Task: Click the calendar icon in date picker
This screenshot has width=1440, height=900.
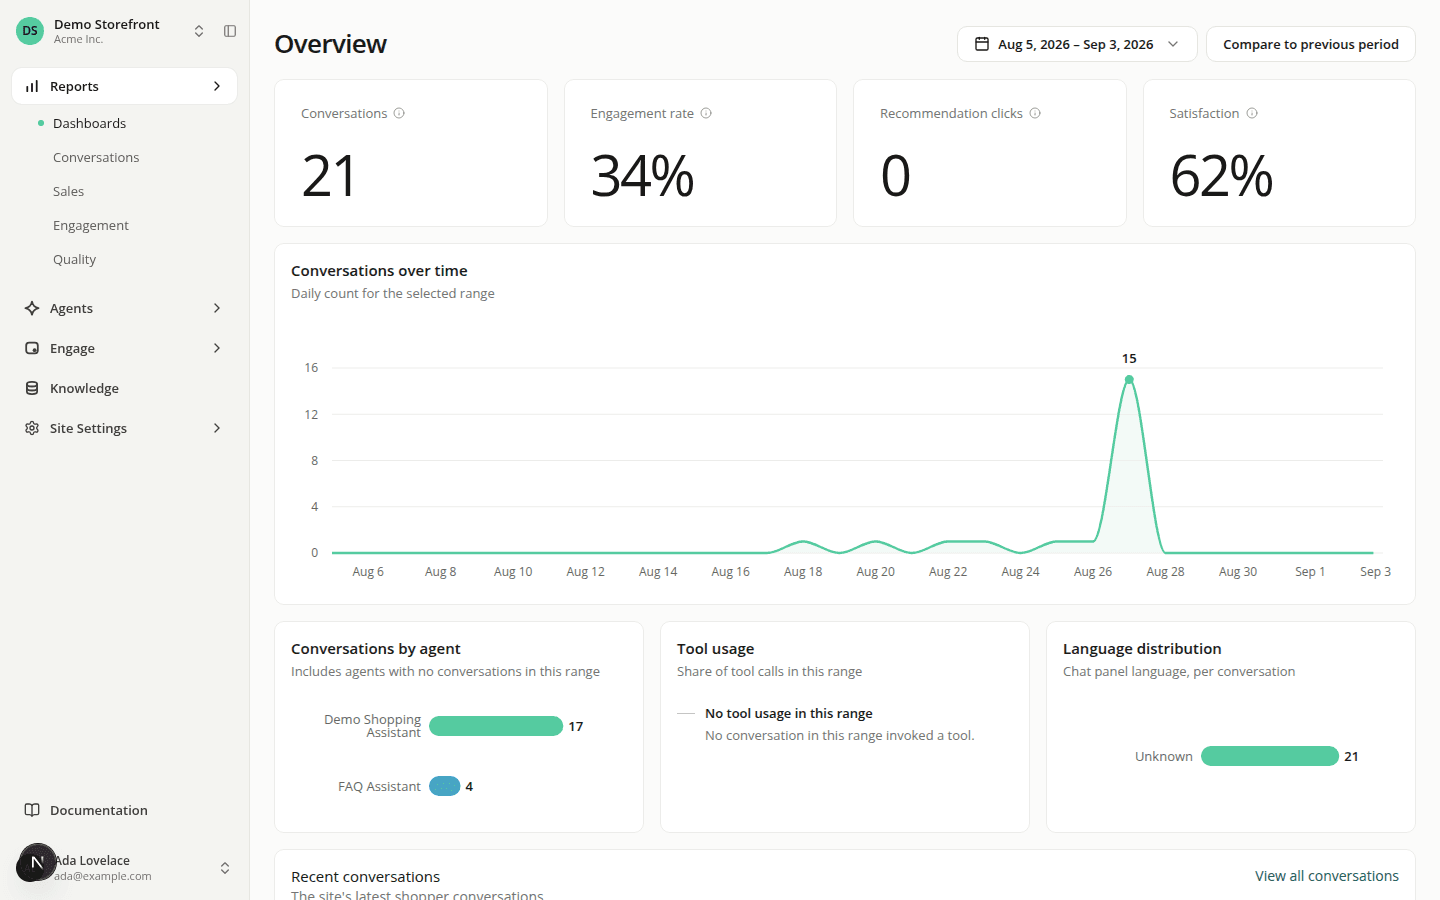Action: tap(982, 44)
